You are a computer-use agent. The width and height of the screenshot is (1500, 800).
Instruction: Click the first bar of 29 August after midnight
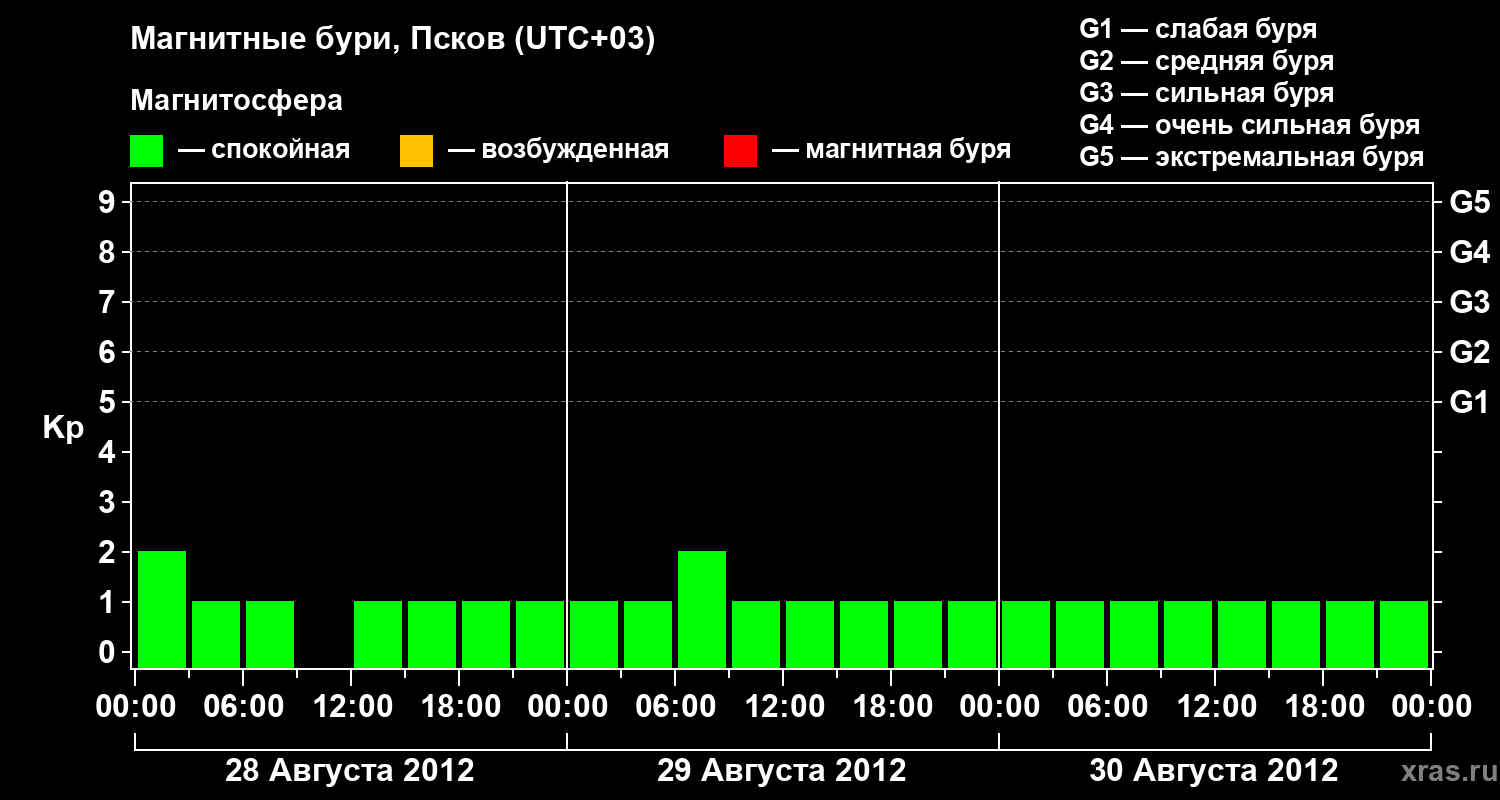[x=594, y=634]
